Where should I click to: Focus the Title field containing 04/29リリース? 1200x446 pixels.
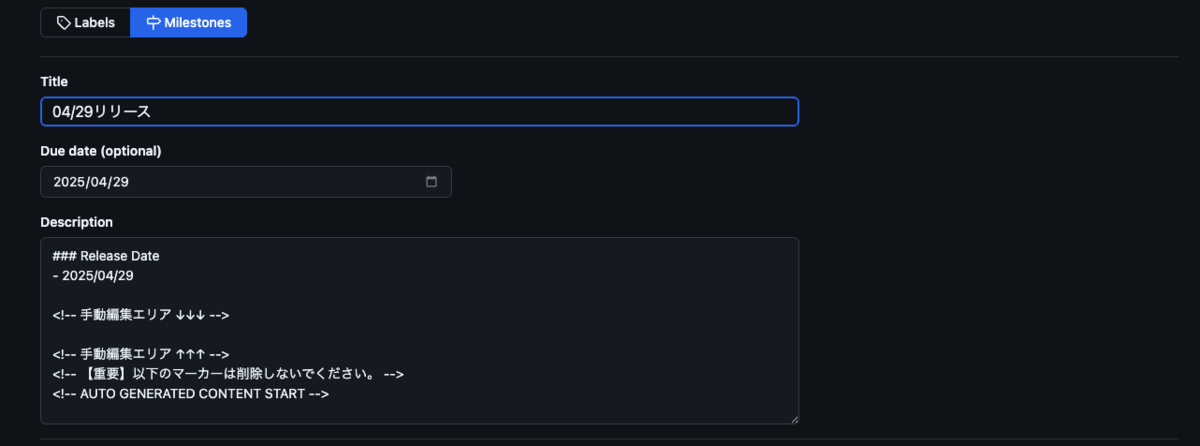click(x=419, y=112)
